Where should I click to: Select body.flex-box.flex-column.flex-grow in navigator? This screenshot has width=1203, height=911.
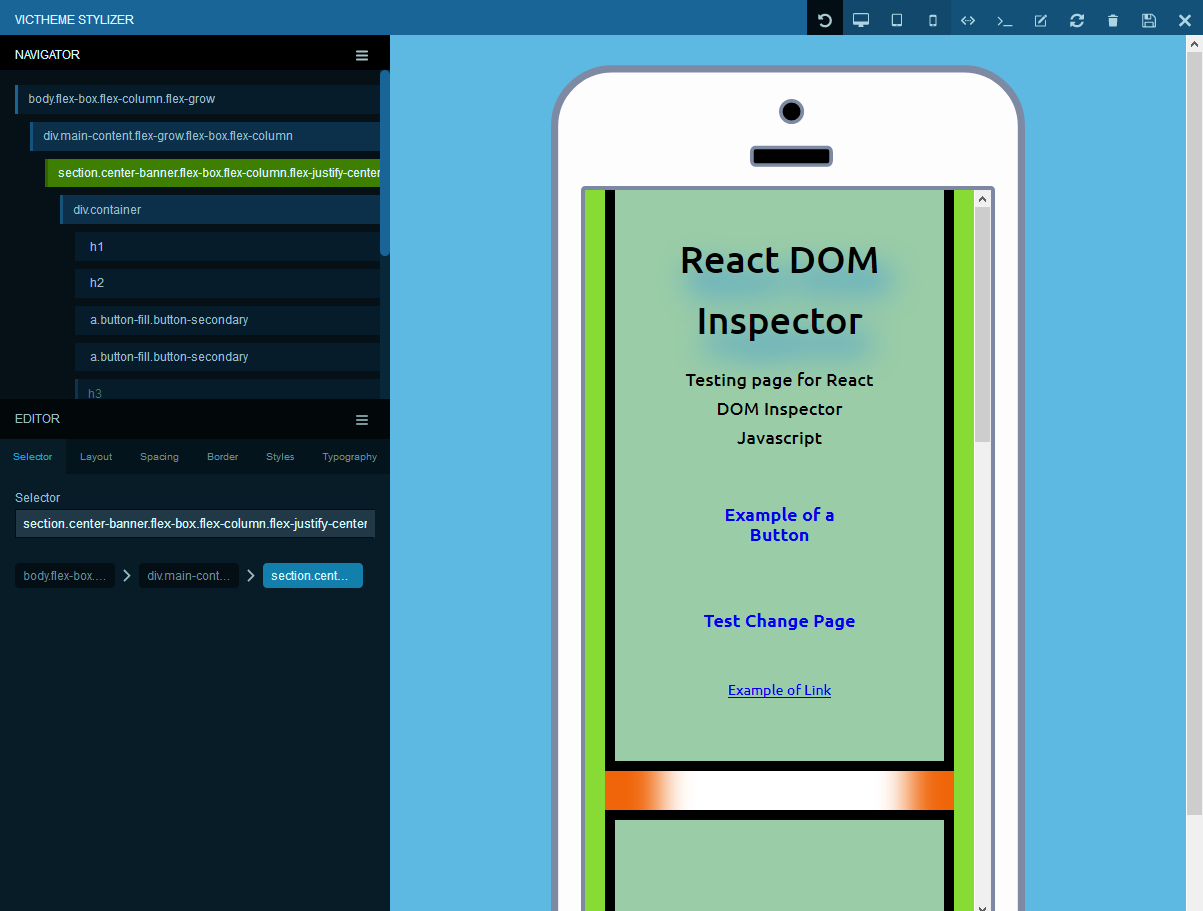(x=198, y=99)
